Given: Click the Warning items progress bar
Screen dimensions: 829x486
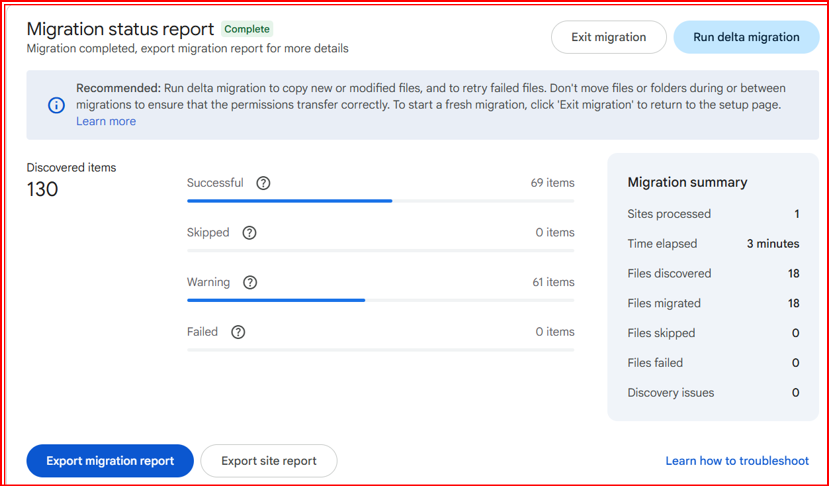Looking at the screenshot, I should (380, 300).
